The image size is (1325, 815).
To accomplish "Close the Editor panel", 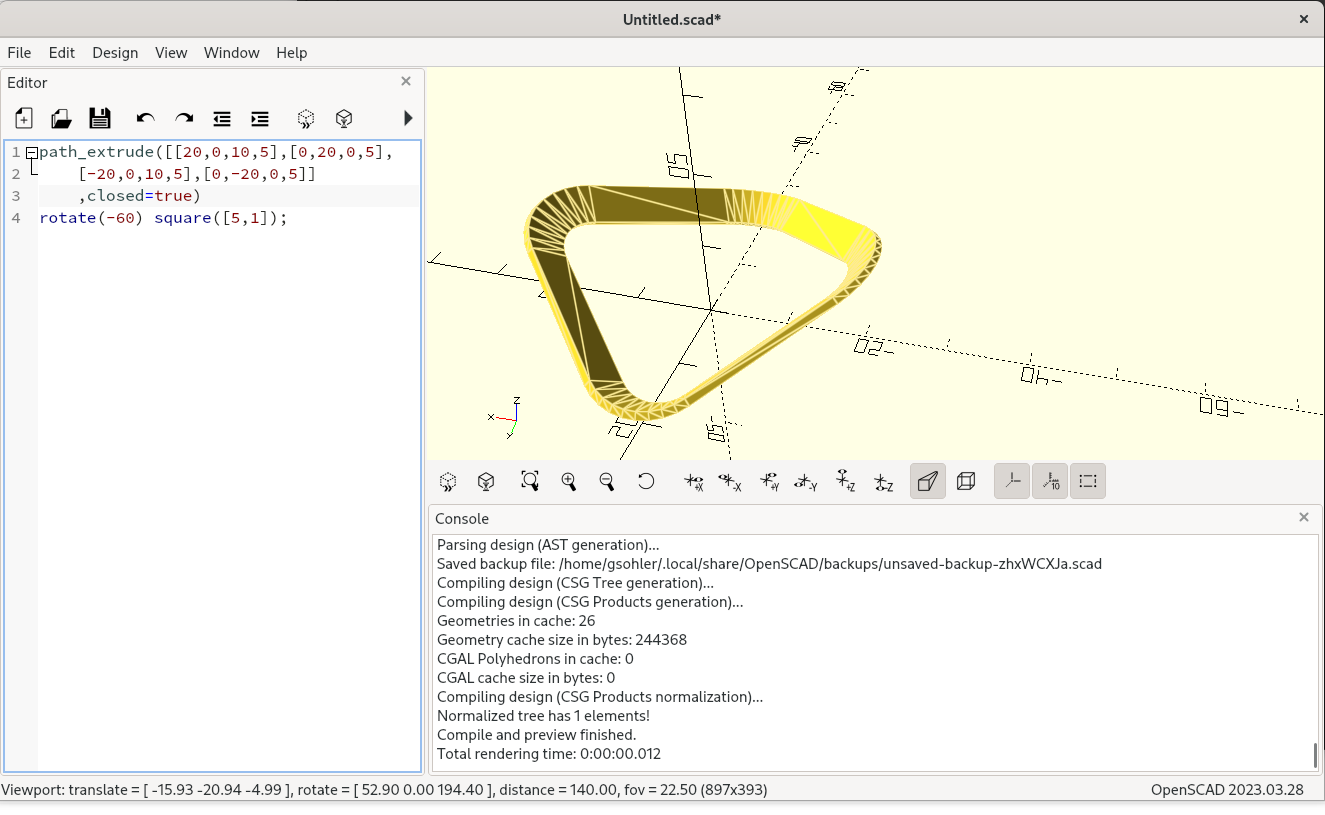I will 406,82.
